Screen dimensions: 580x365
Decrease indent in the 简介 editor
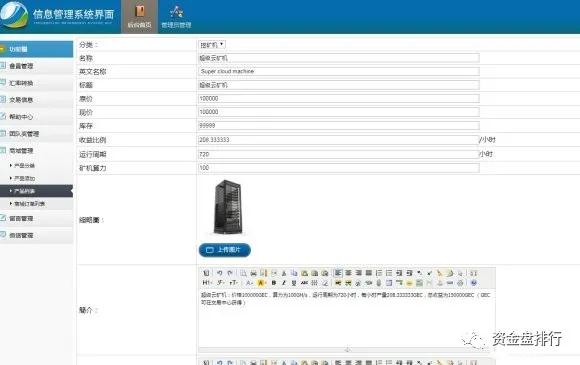(x=409, y=273)
